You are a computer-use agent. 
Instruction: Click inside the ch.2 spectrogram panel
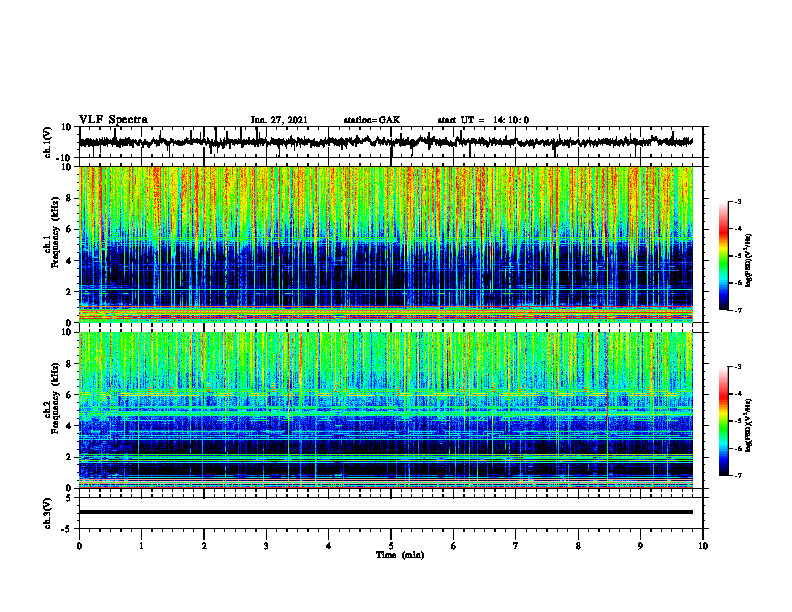pos(385,410)
